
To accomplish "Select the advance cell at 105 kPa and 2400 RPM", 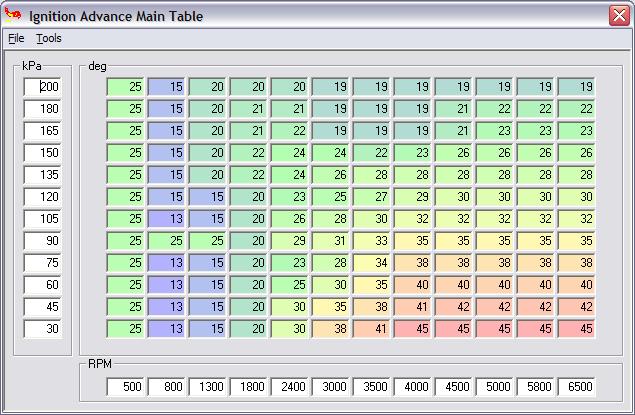I will pyautogui.click(x=289, y=219).
